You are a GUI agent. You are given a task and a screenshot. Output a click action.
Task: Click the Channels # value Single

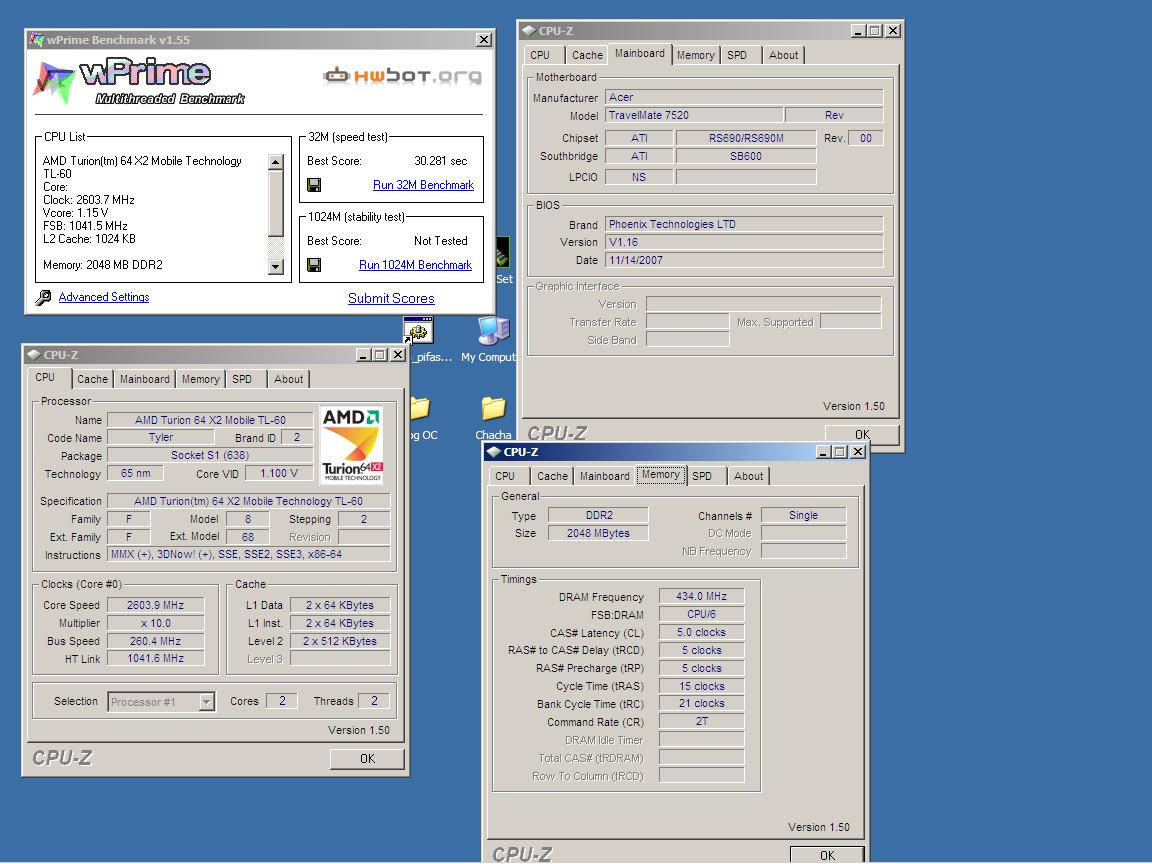[803, 516]
